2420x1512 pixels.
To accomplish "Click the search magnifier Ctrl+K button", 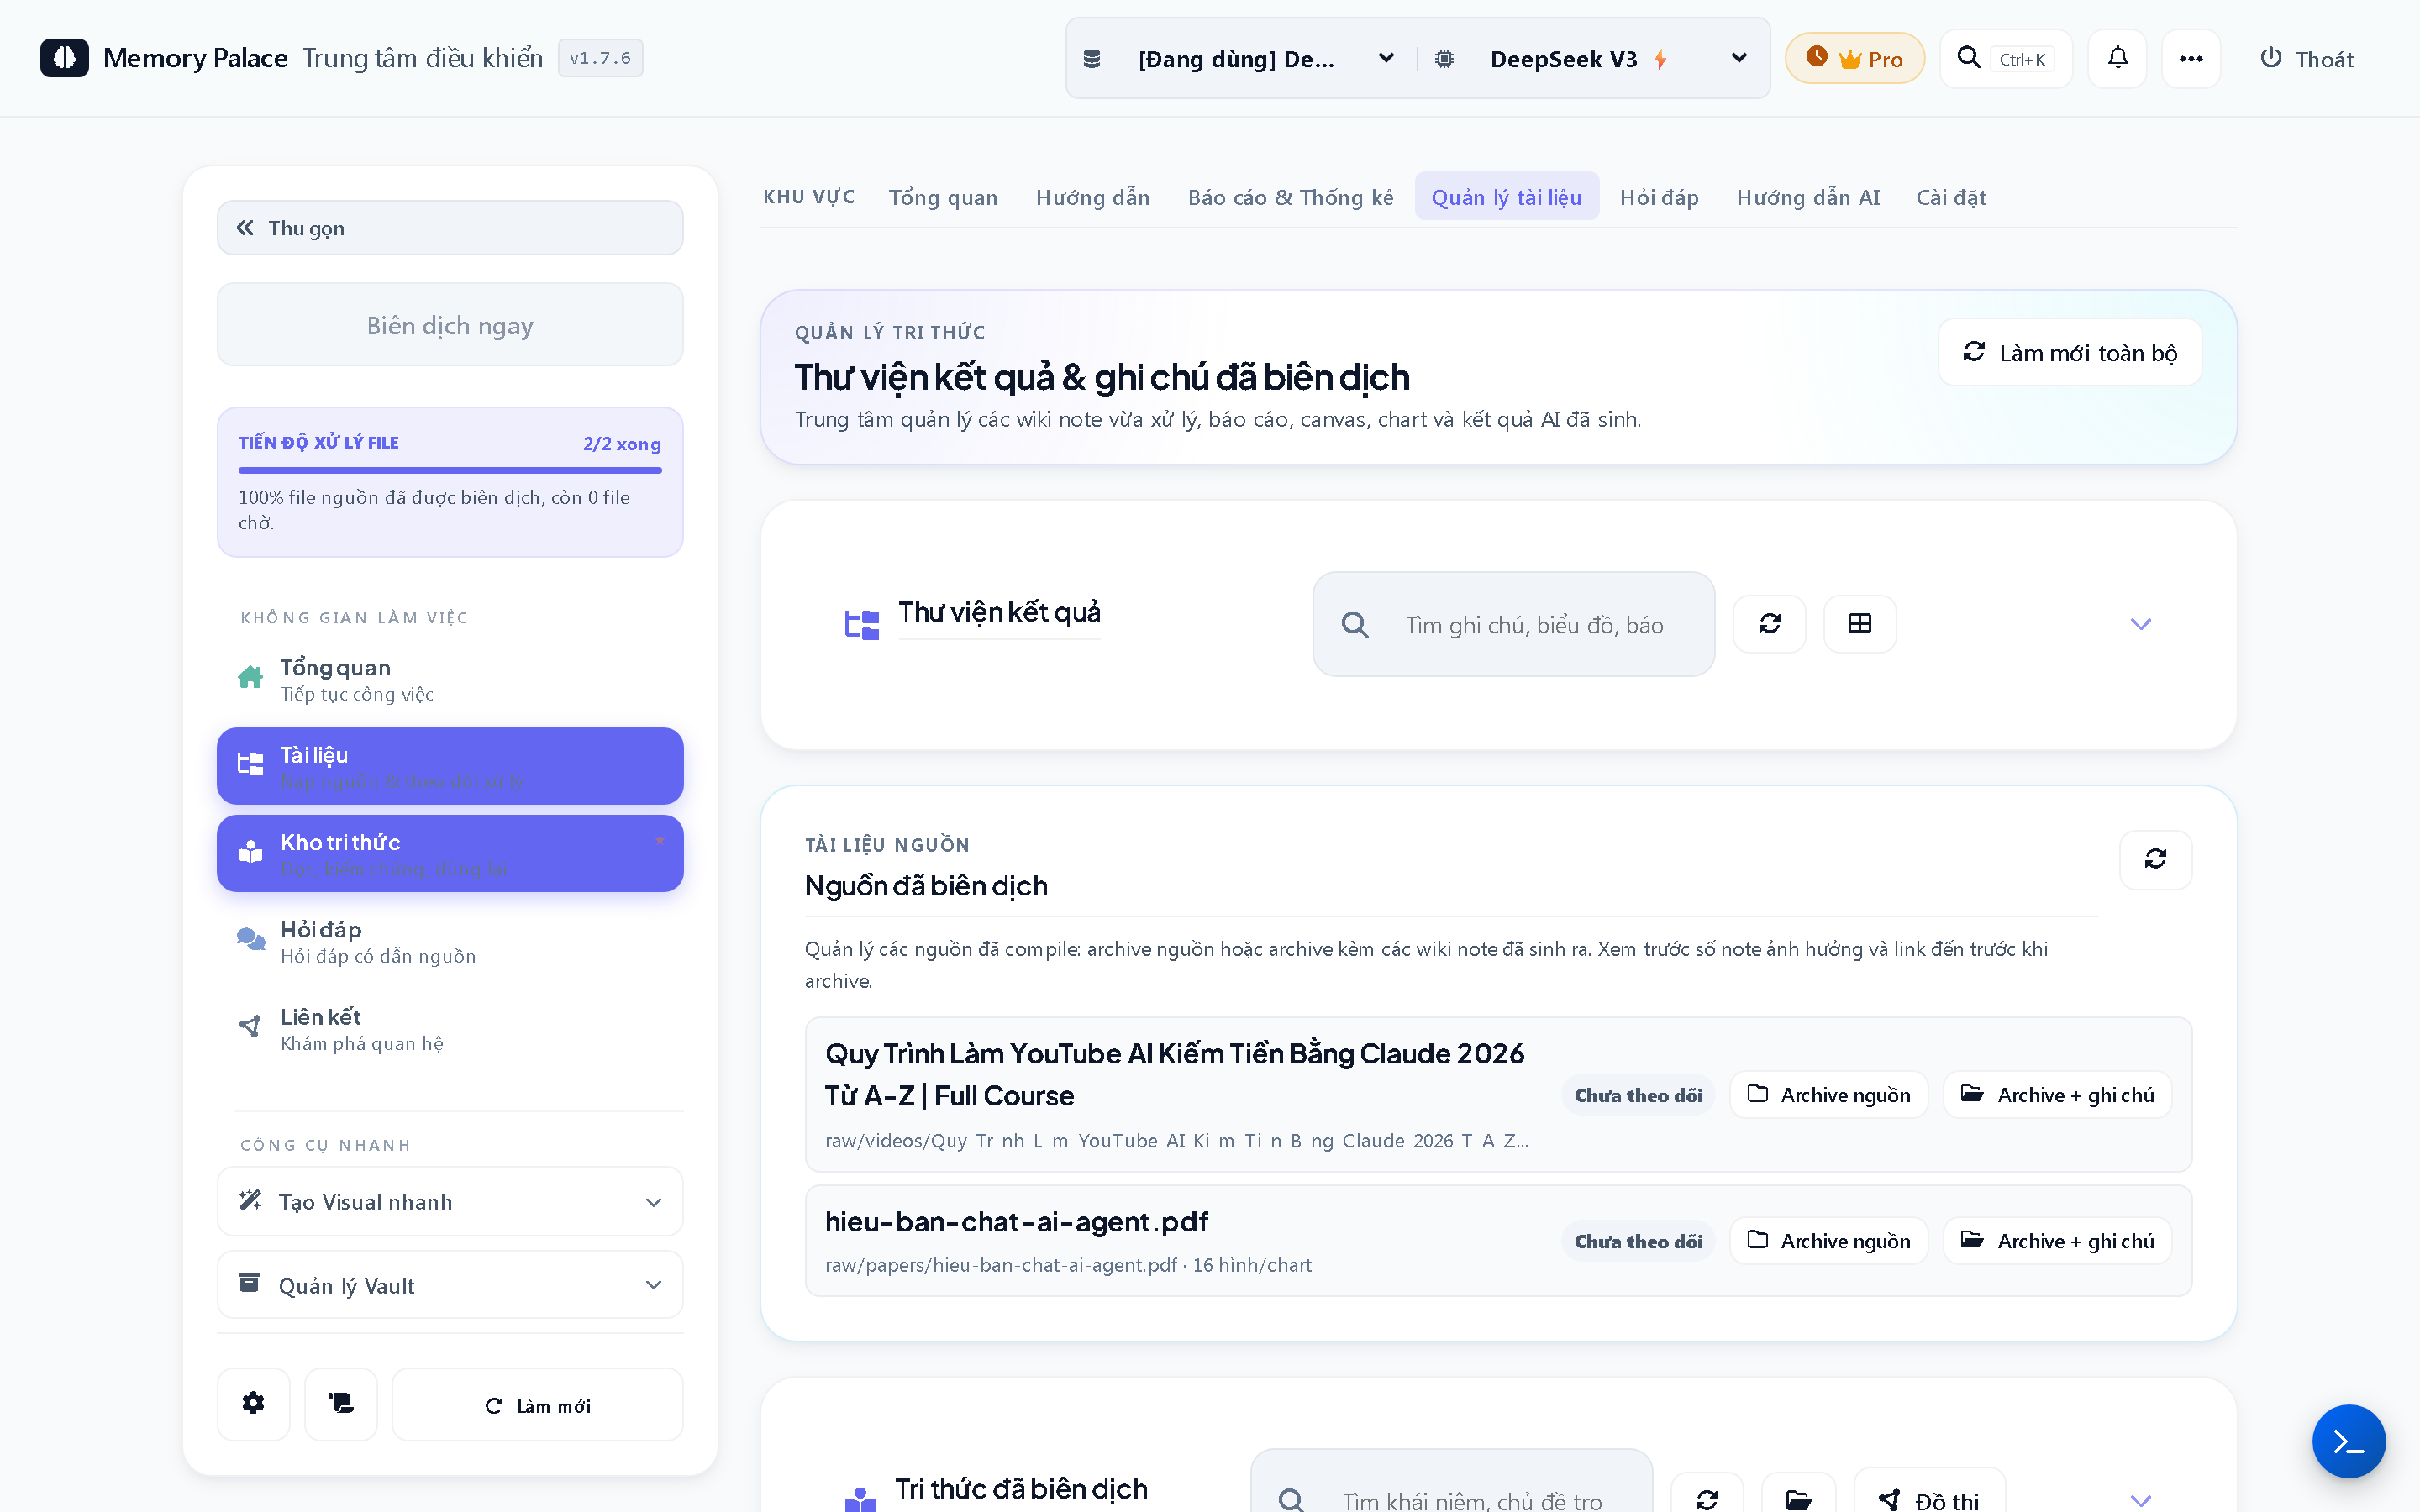I will coord(2005,59).
